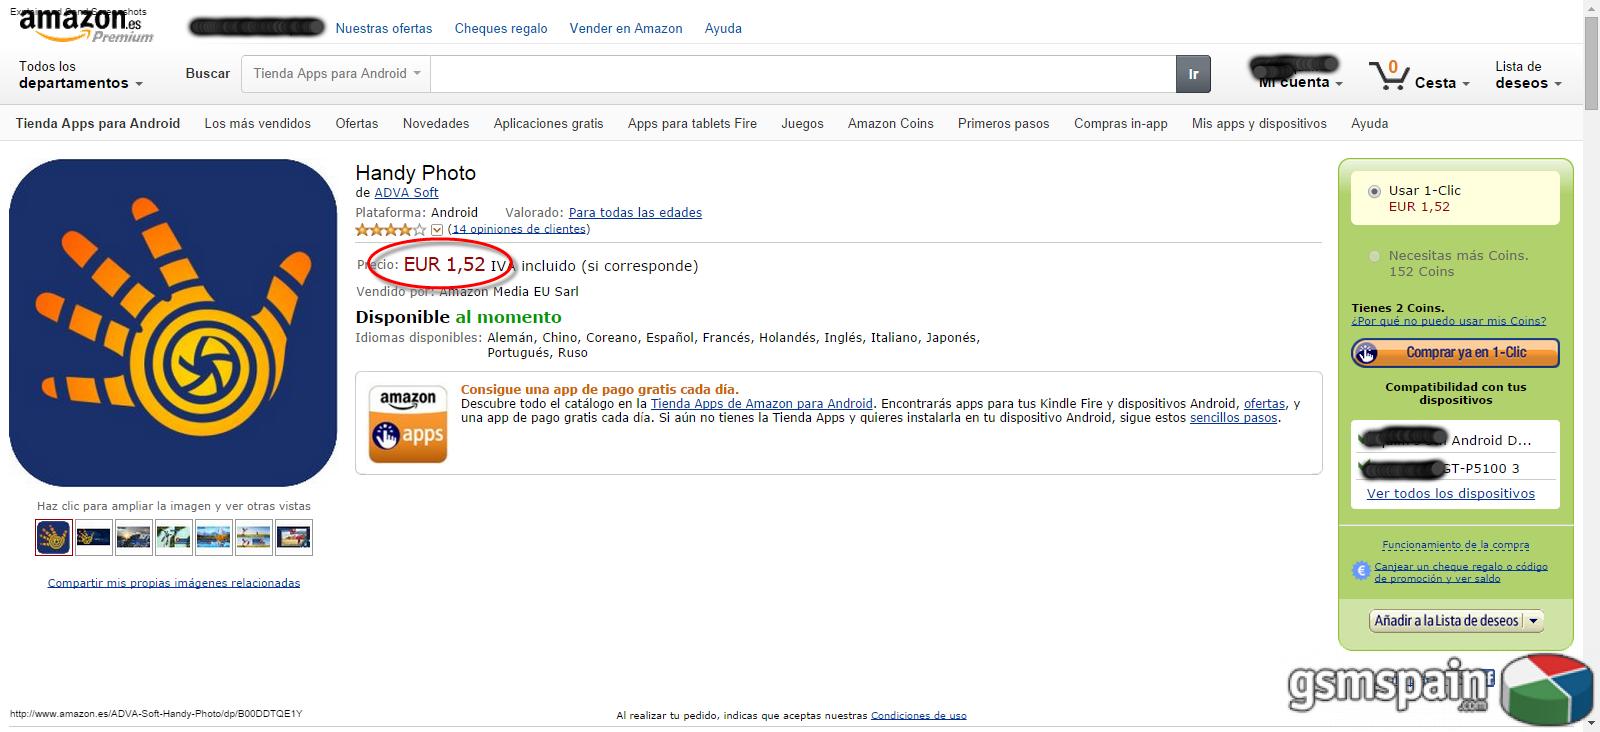Click the star rating icons
The image size is (1600, 732).
tap(392, 229)
